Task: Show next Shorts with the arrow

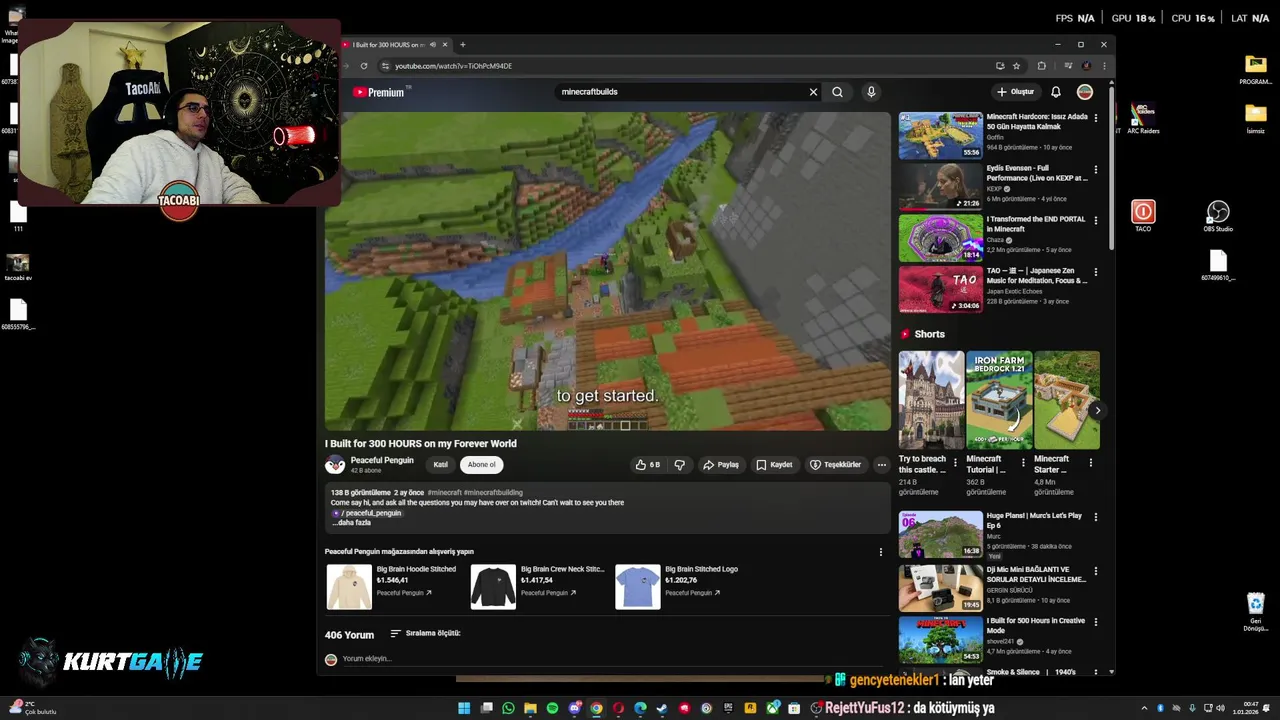Action: pyautogui.click(x=1097, y=410)
